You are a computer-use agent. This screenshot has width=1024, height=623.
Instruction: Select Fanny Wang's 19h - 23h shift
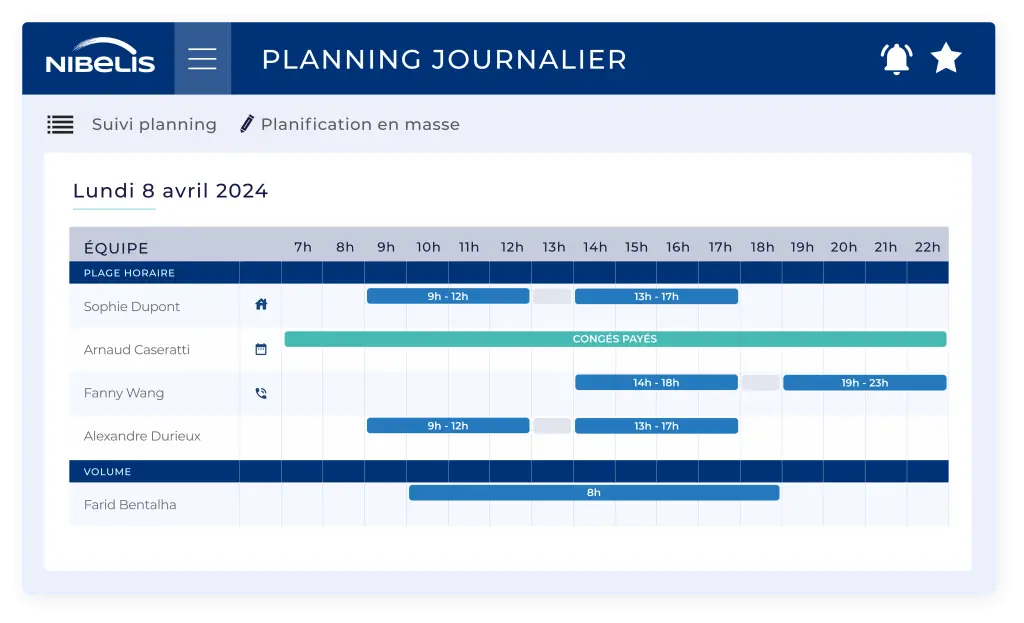865,383
